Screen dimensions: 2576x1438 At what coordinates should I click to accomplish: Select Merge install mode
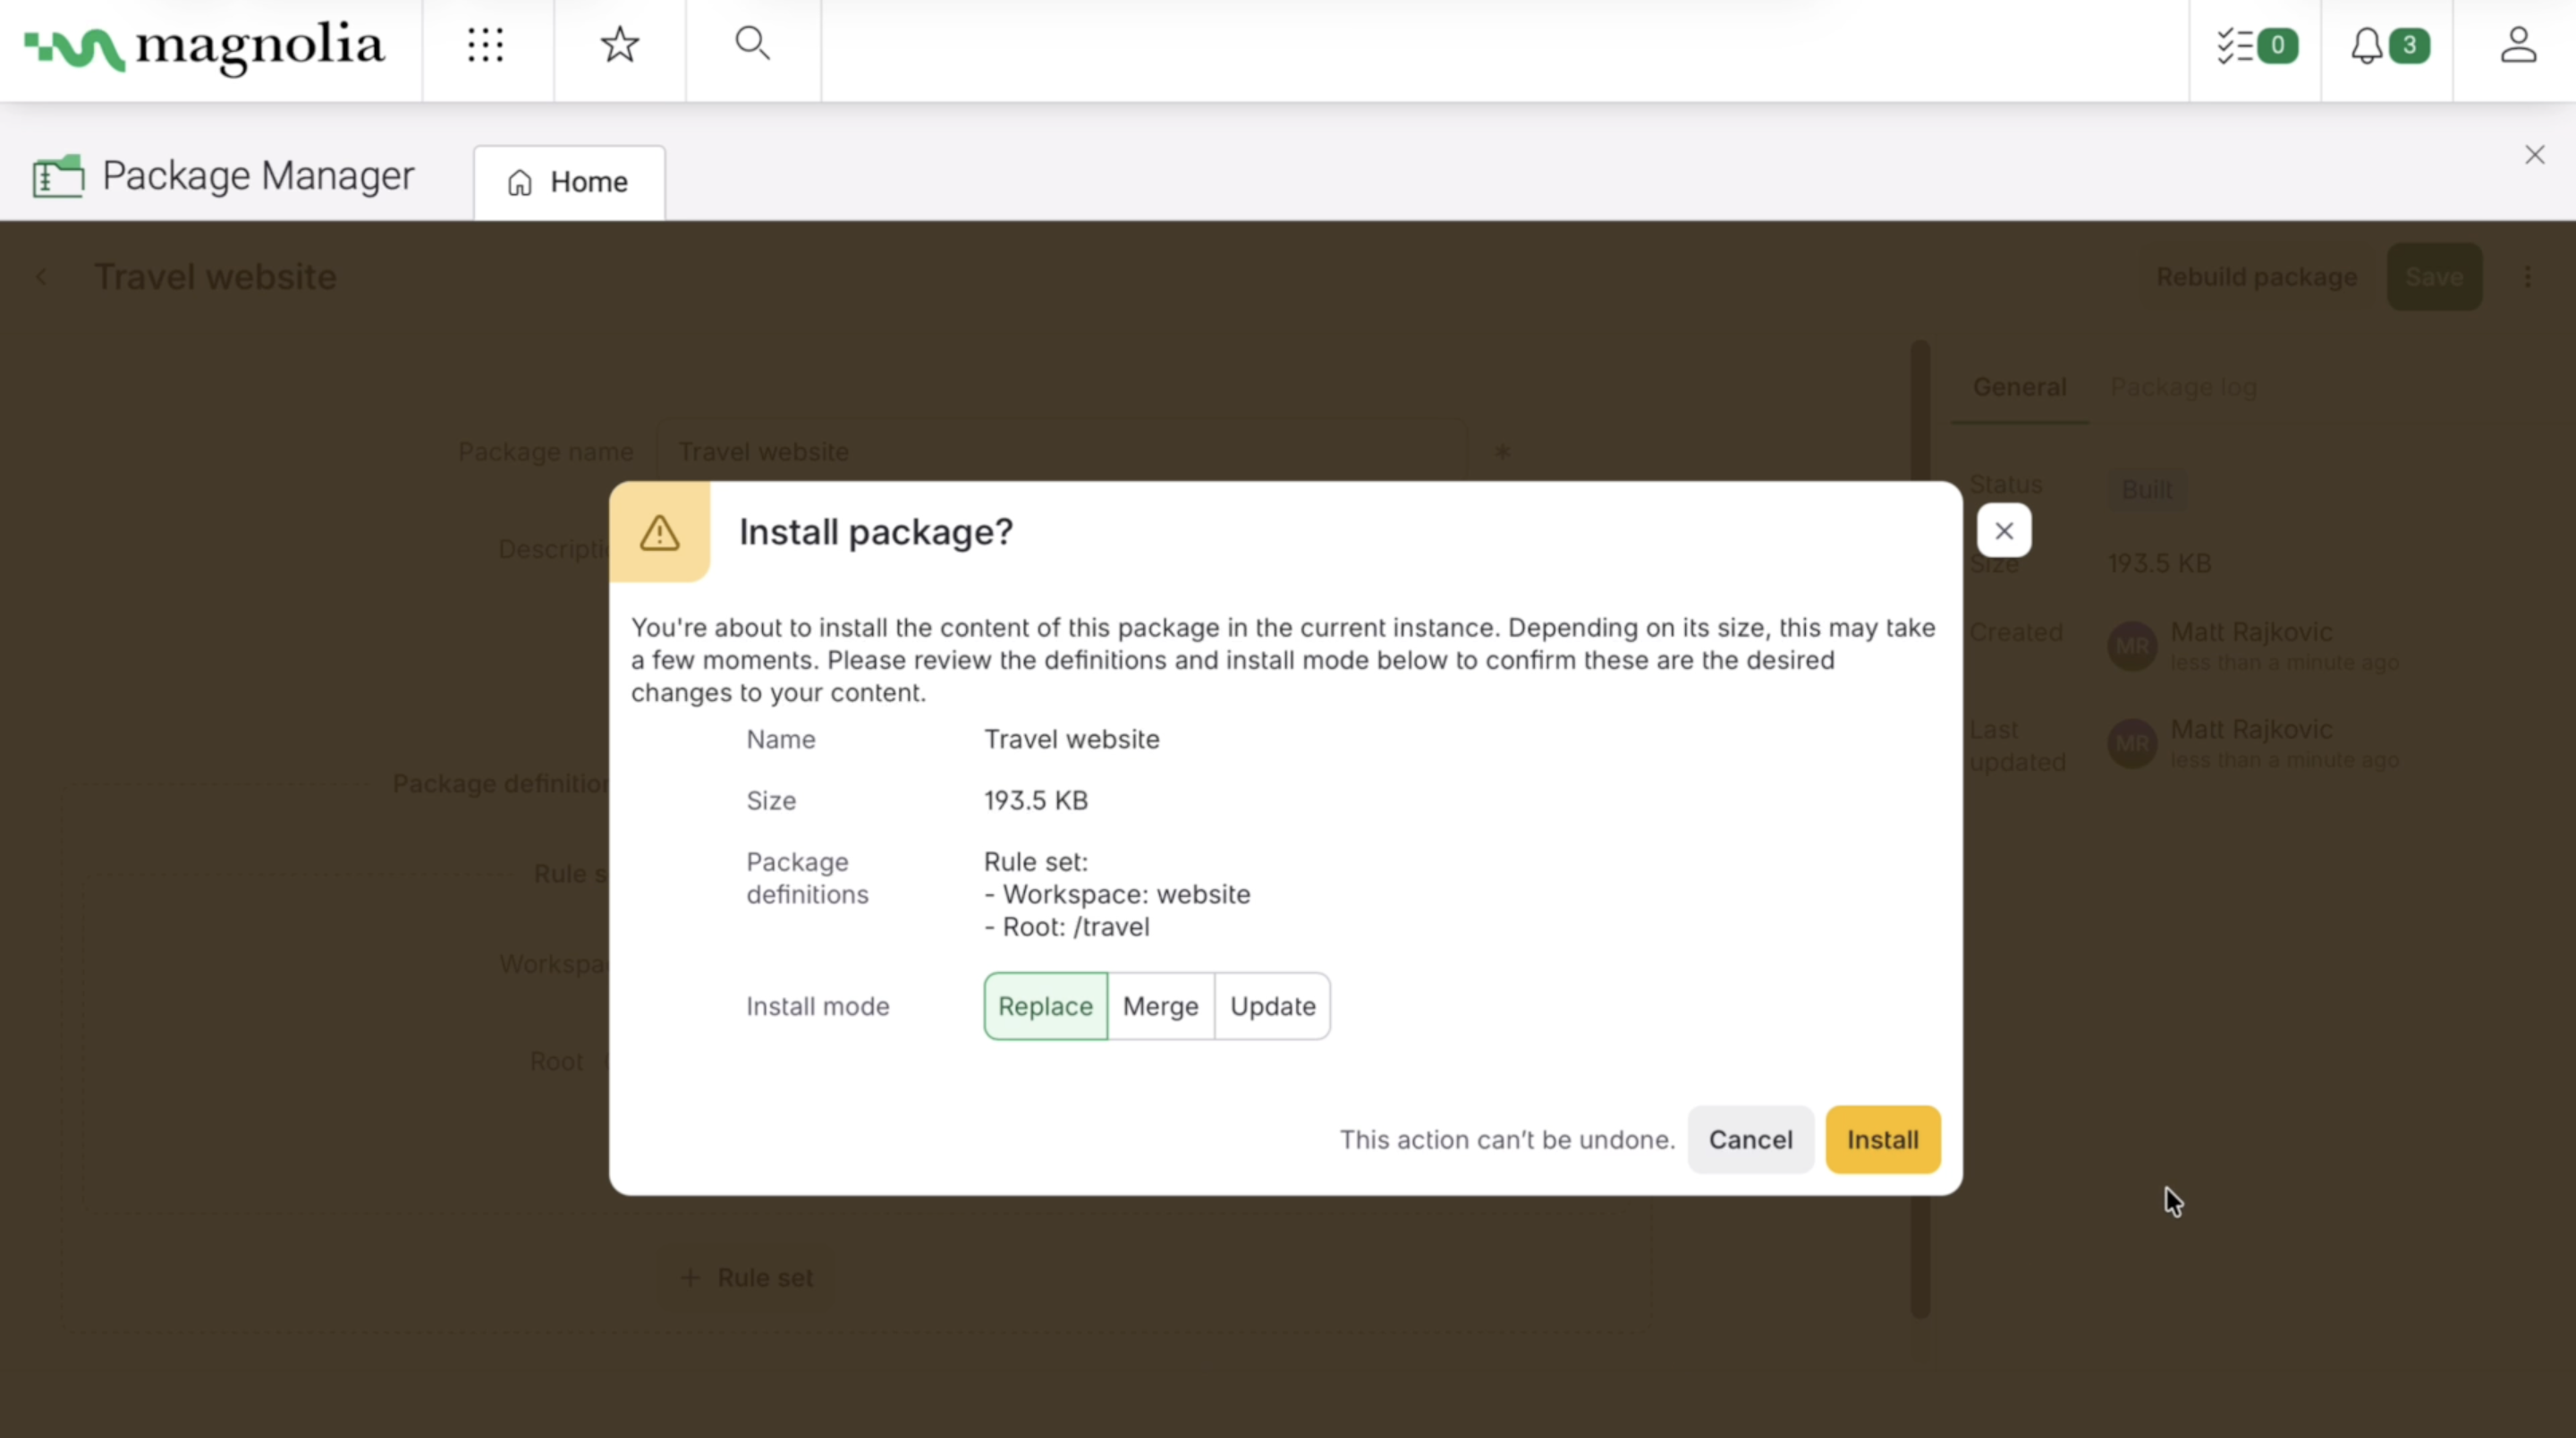[1161, 1006]
